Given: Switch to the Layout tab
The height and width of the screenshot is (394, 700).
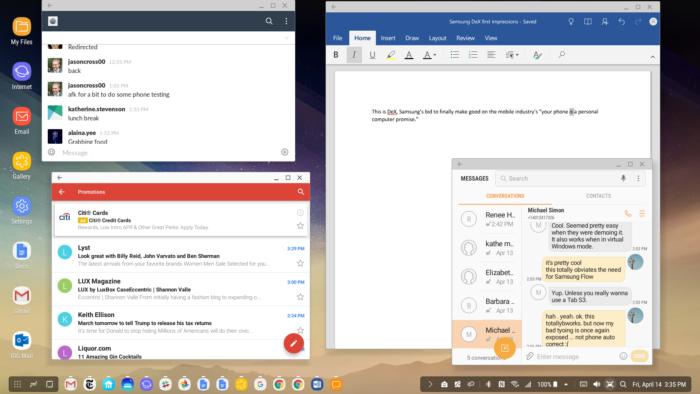Looking at the screenshot, I should pos(438,38).
